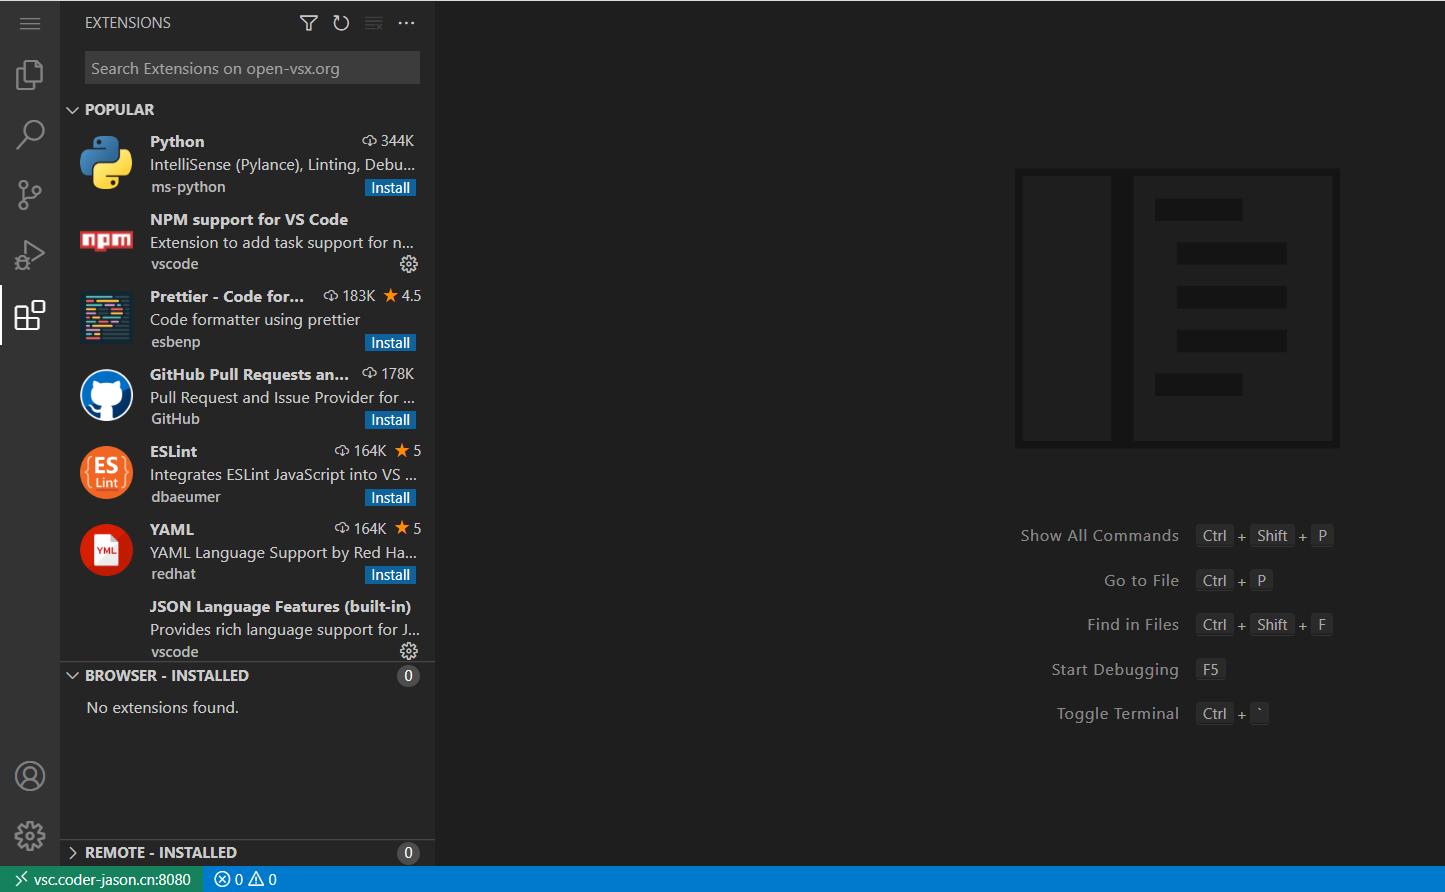Open the ESLint entry title
This screenshot has height=892, width=1445.
[173, 452]
